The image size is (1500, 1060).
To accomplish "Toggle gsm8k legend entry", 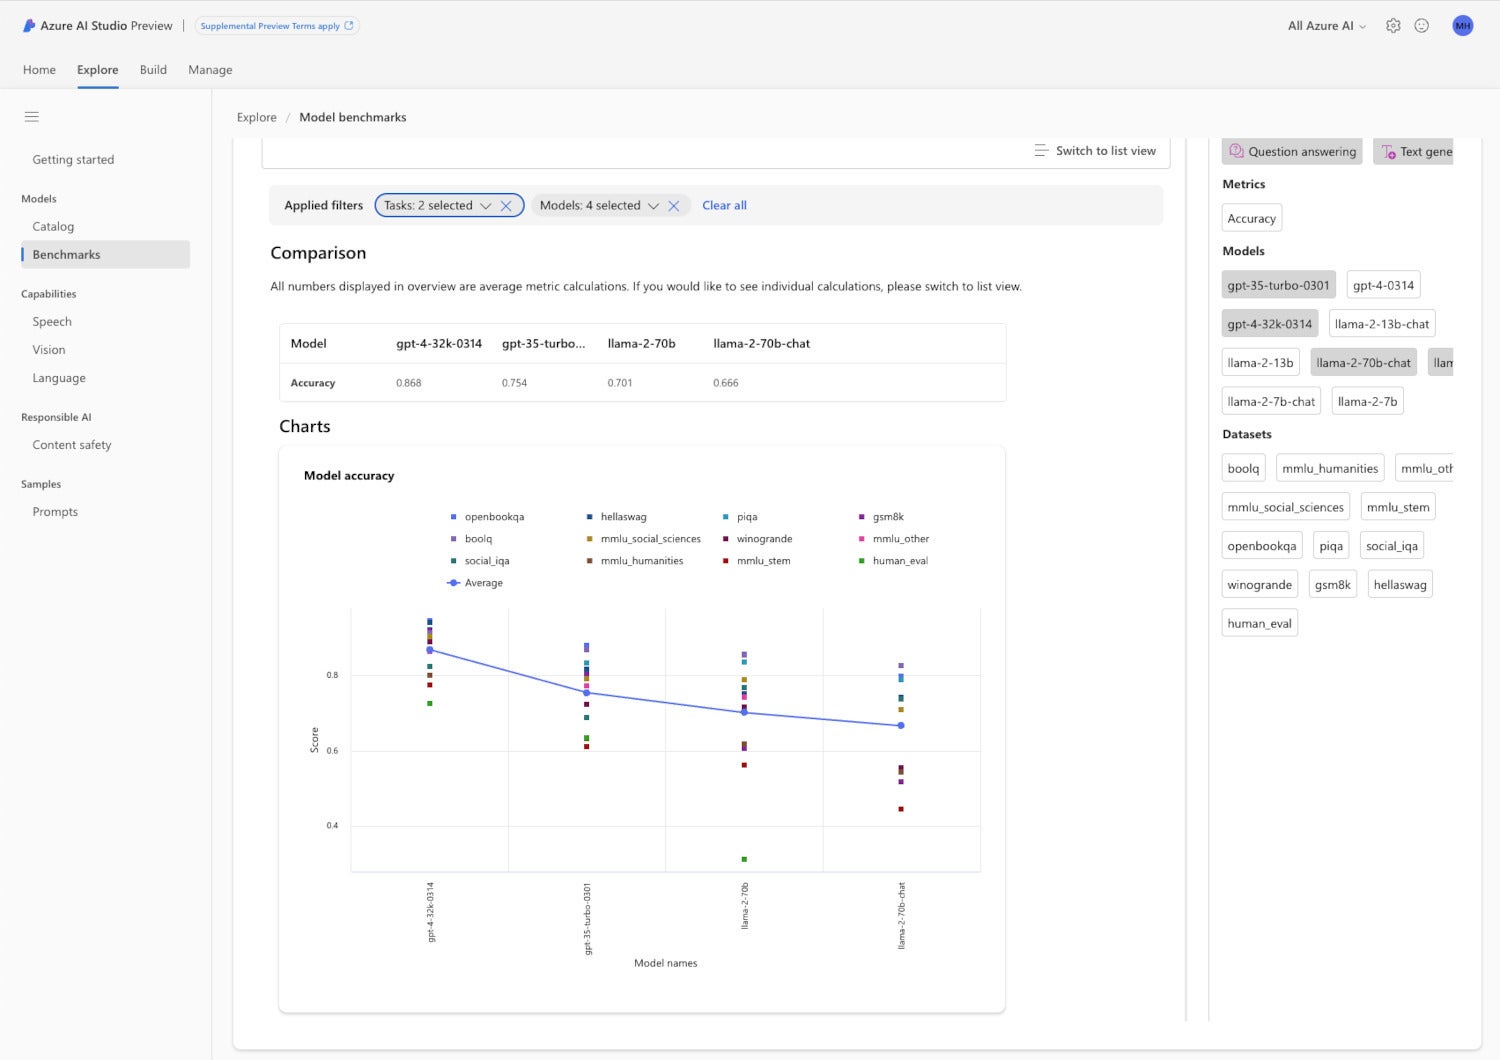I will (881, 517).
